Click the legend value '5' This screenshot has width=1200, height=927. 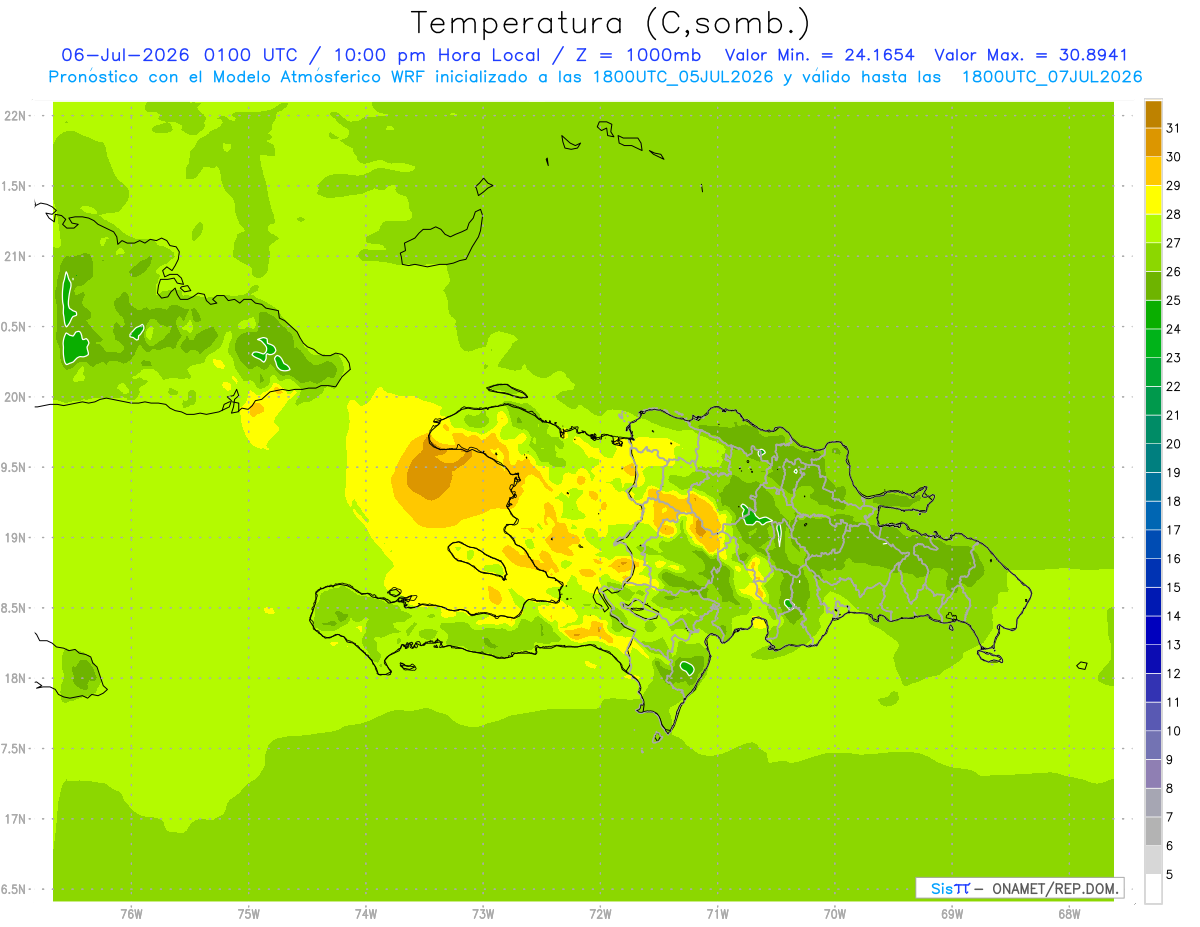1170,875
